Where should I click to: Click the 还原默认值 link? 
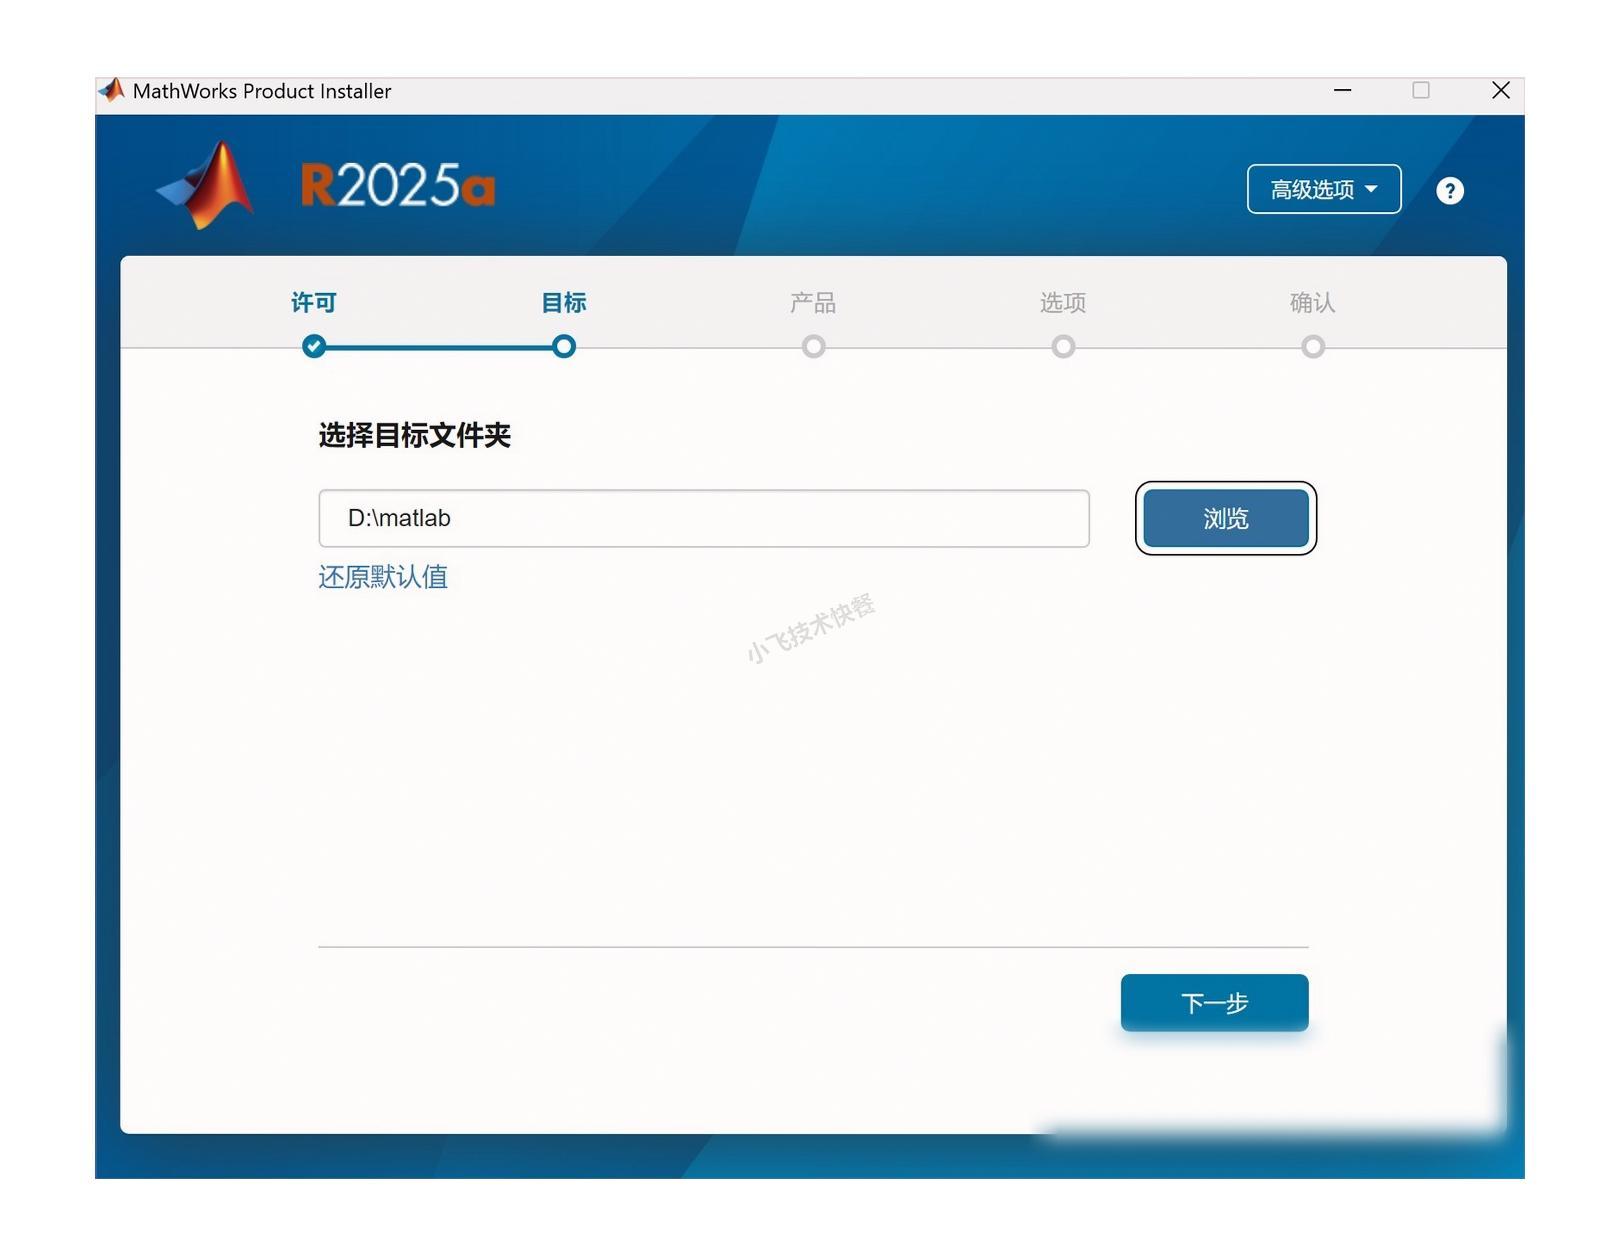click(x=383, y=577)
